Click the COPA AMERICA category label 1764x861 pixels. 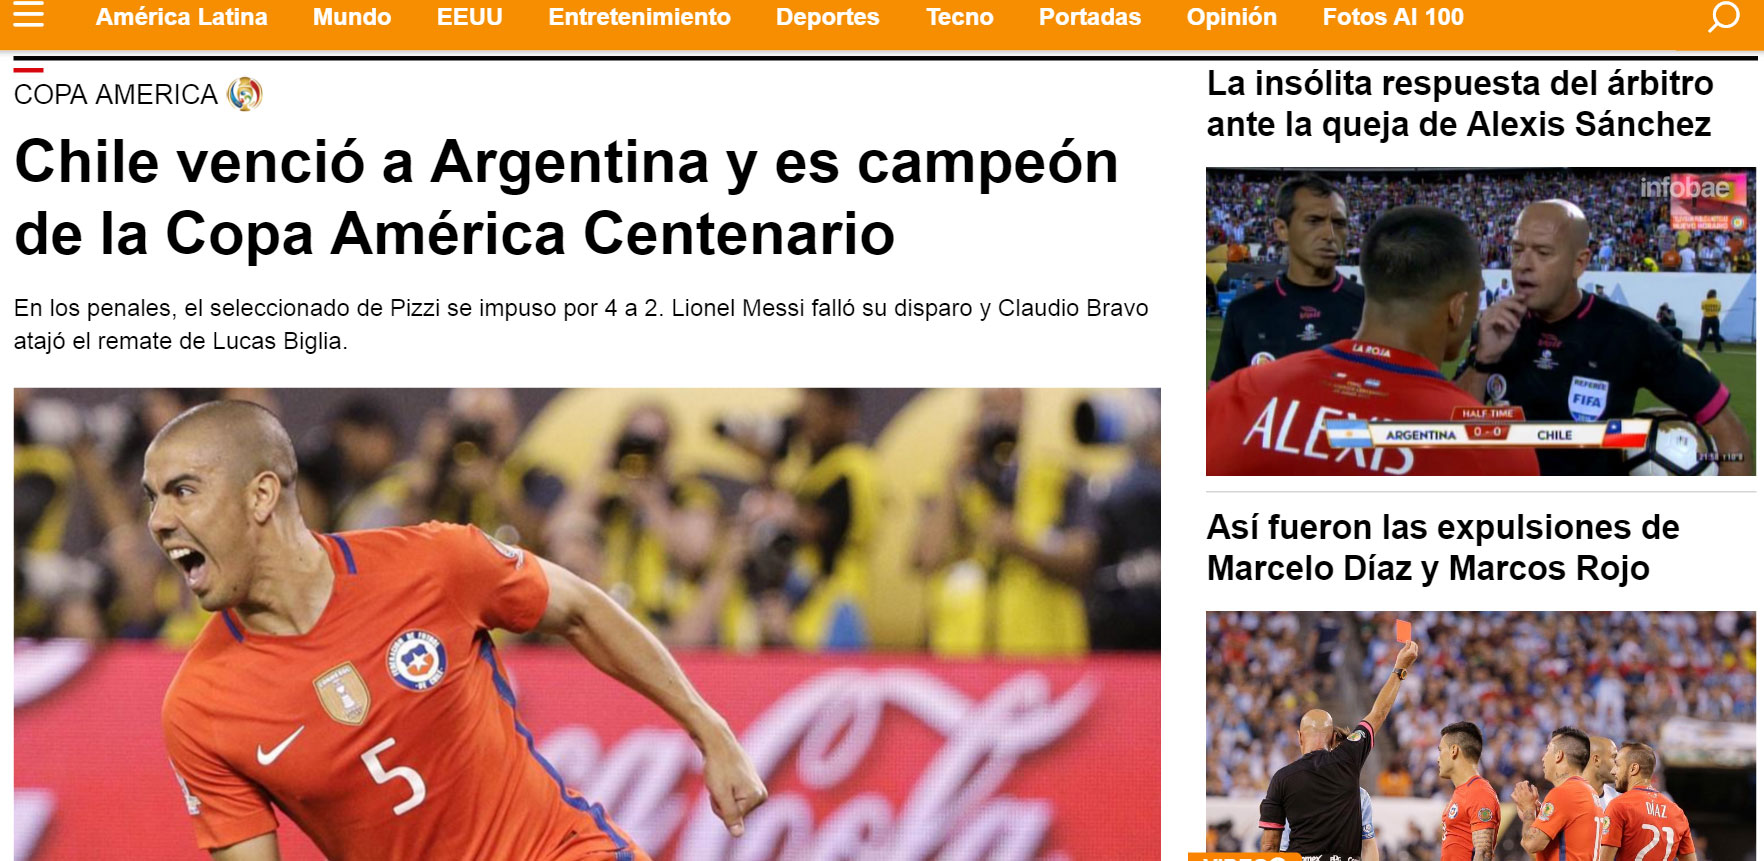coord(115,94)
